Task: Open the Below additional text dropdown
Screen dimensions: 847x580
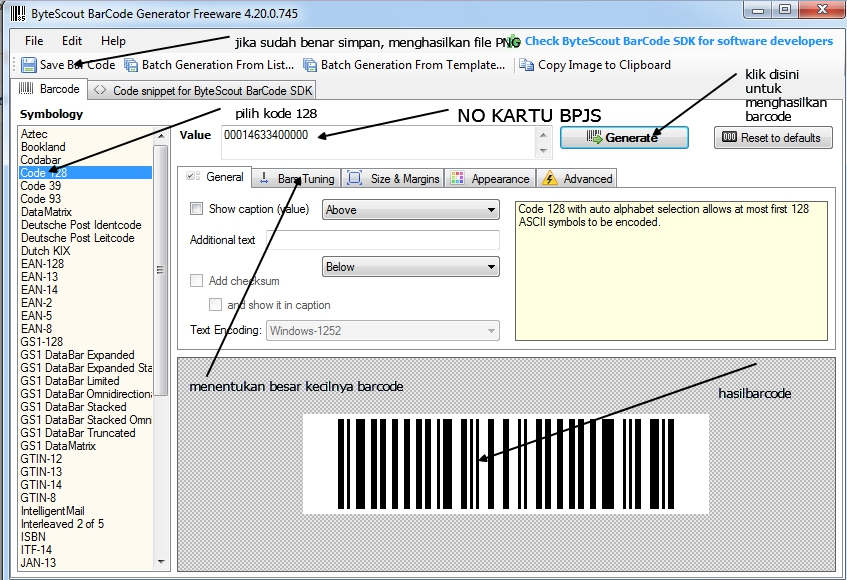Action: tap(411, 266)
